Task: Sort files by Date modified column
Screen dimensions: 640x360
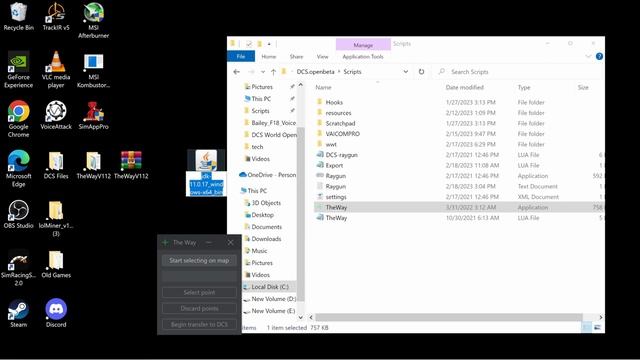Action: point(464,87)
